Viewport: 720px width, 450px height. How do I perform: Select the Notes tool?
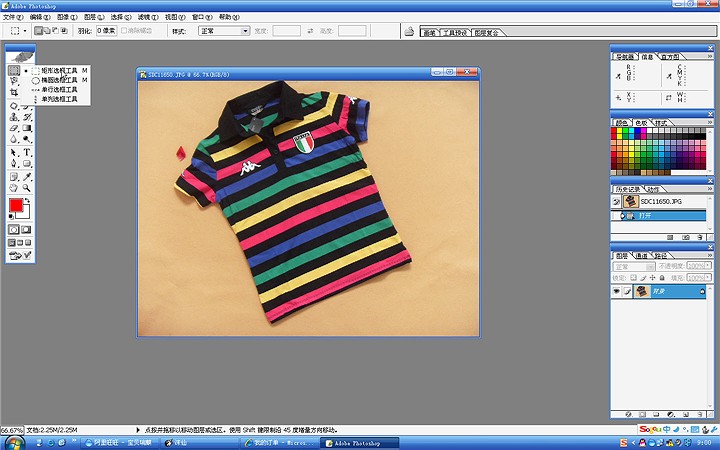click(14, 176)
